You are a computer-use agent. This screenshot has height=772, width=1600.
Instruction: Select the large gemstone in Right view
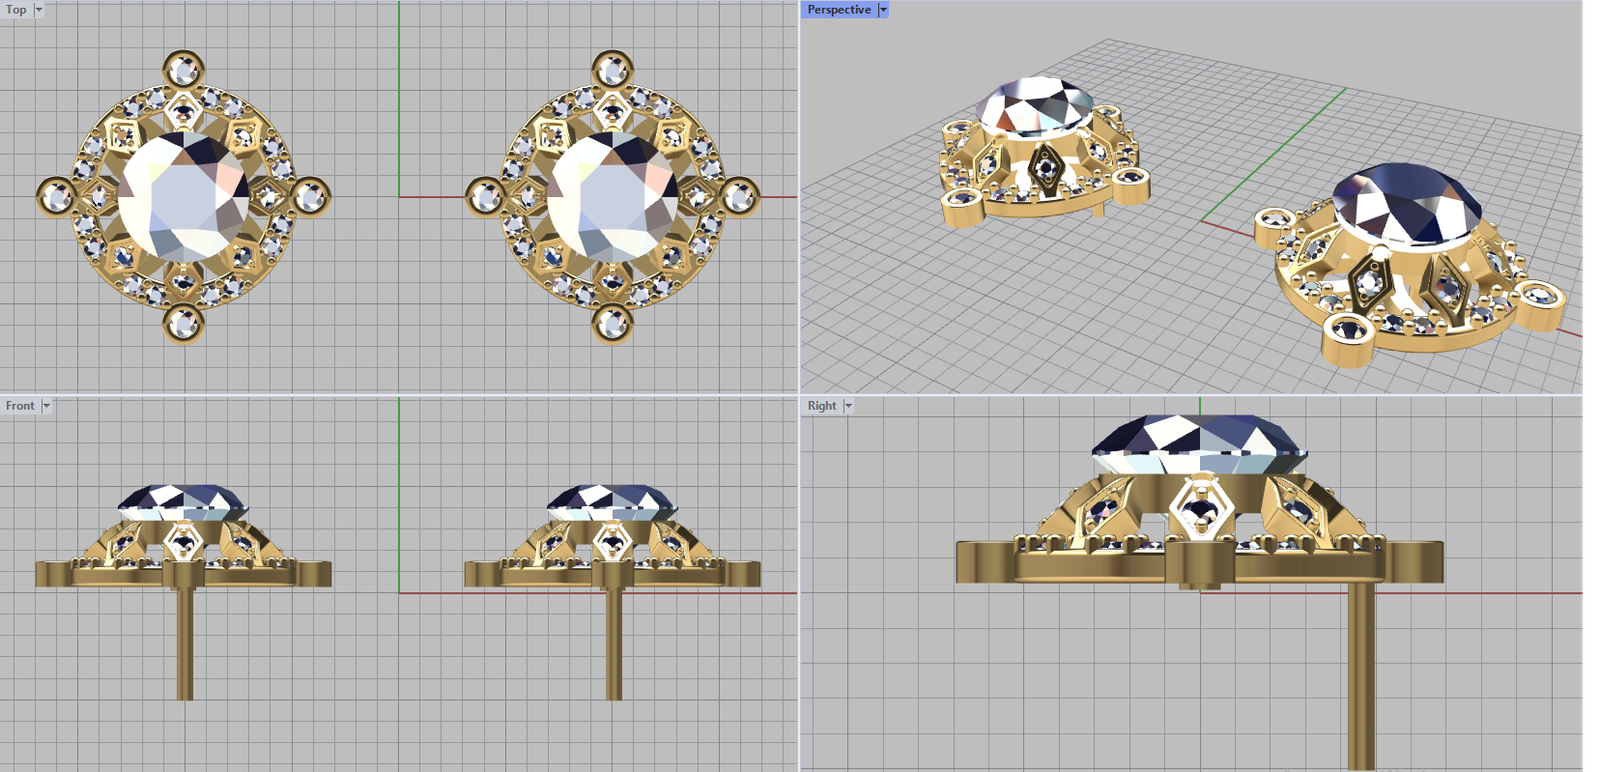(x=1198, y=442)
